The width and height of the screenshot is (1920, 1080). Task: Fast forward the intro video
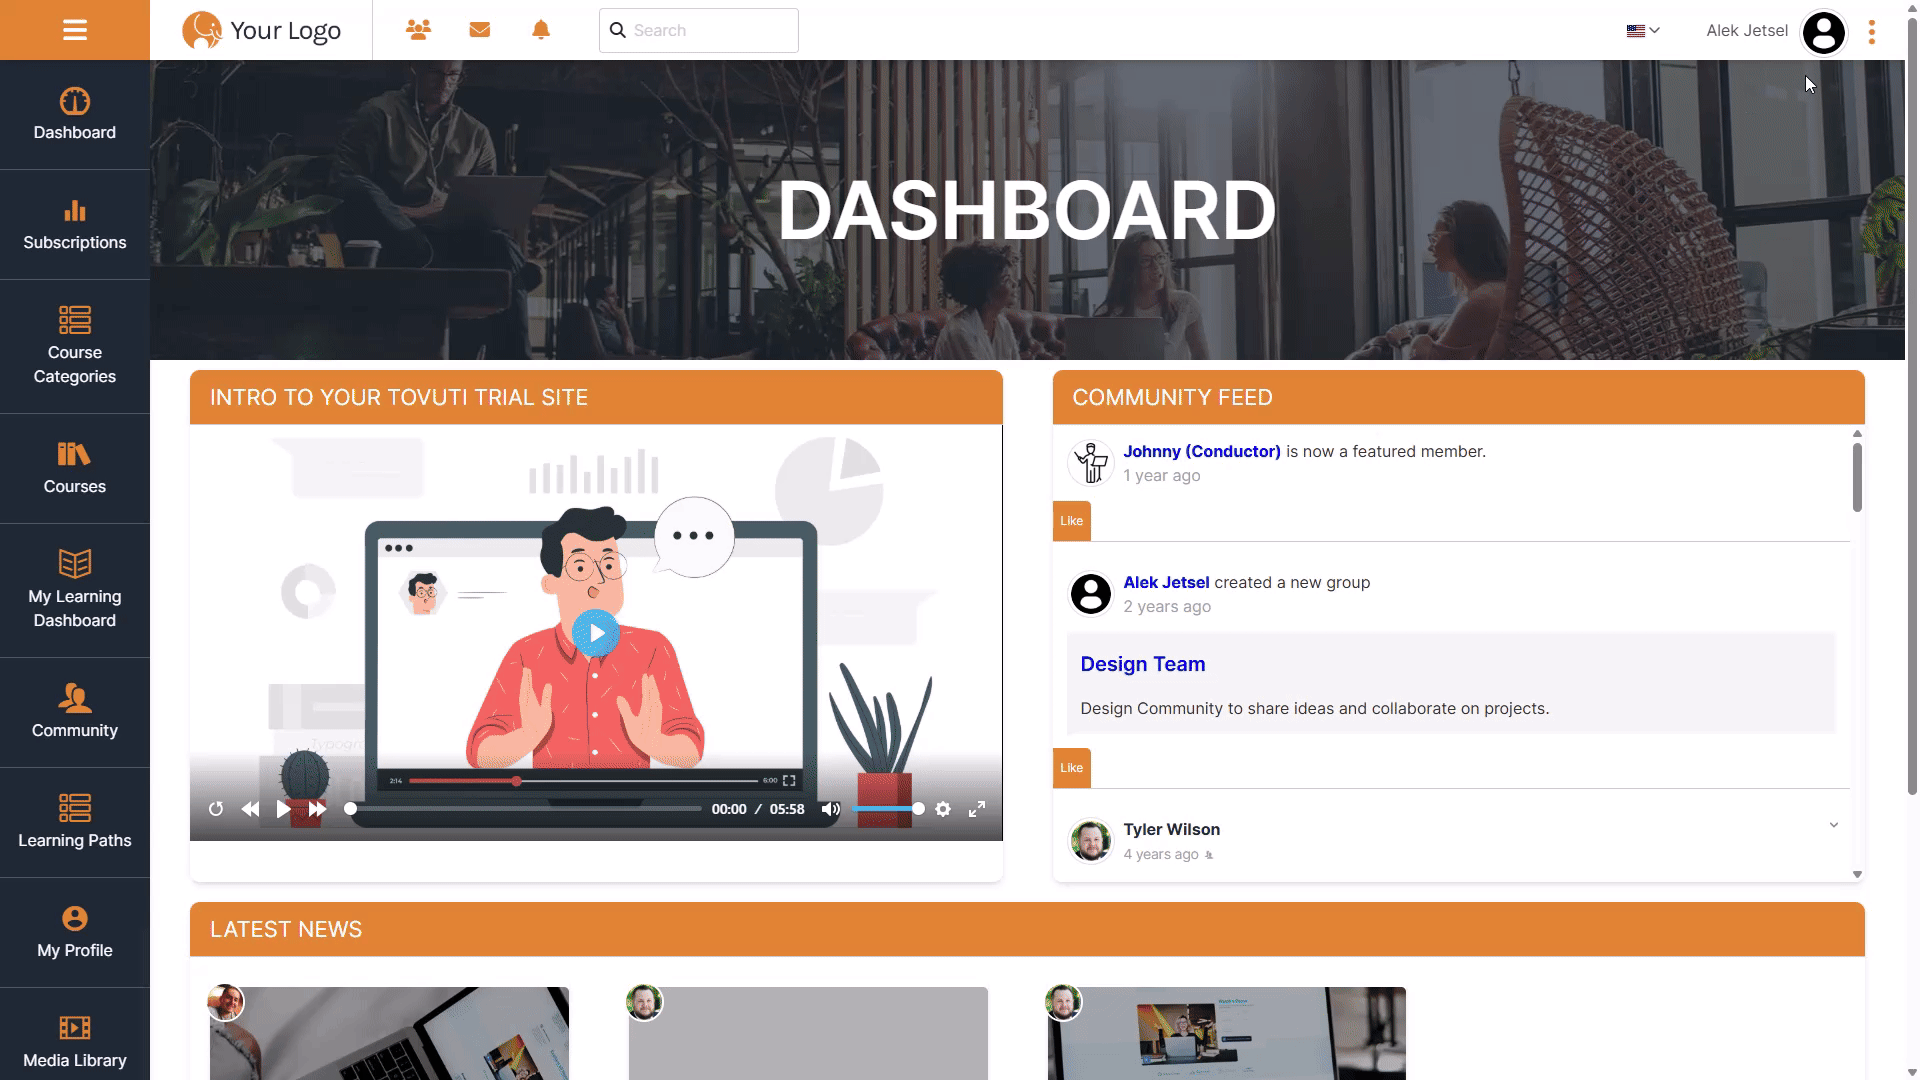[317, 809]
